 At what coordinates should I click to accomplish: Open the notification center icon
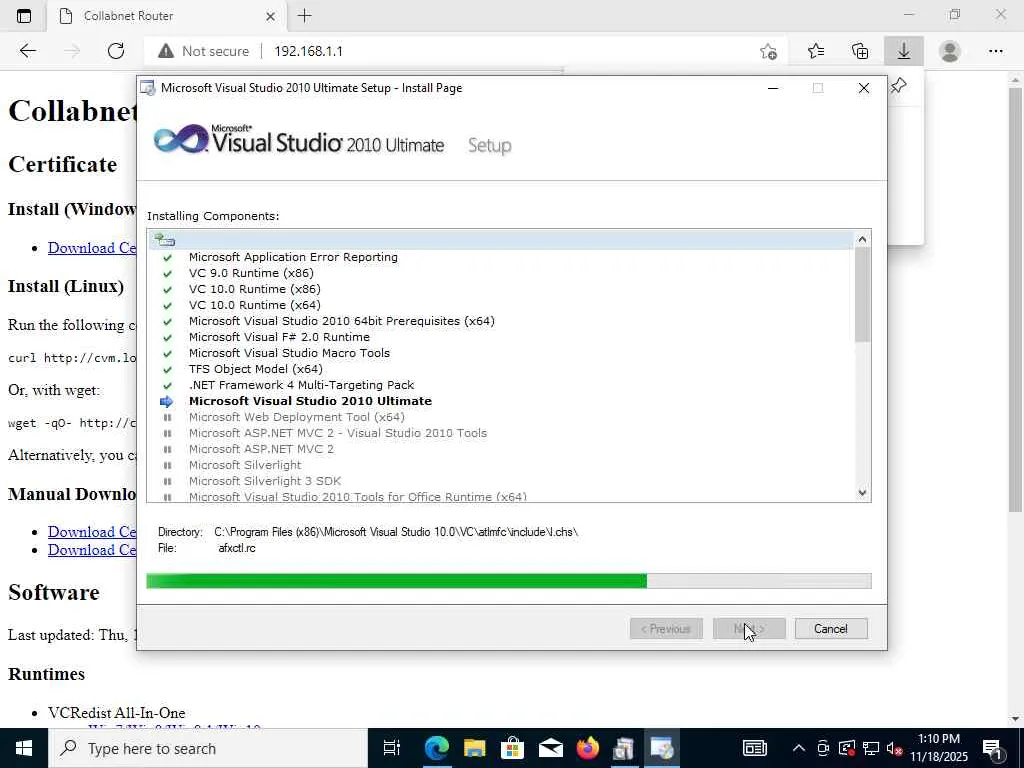[993, 748]
